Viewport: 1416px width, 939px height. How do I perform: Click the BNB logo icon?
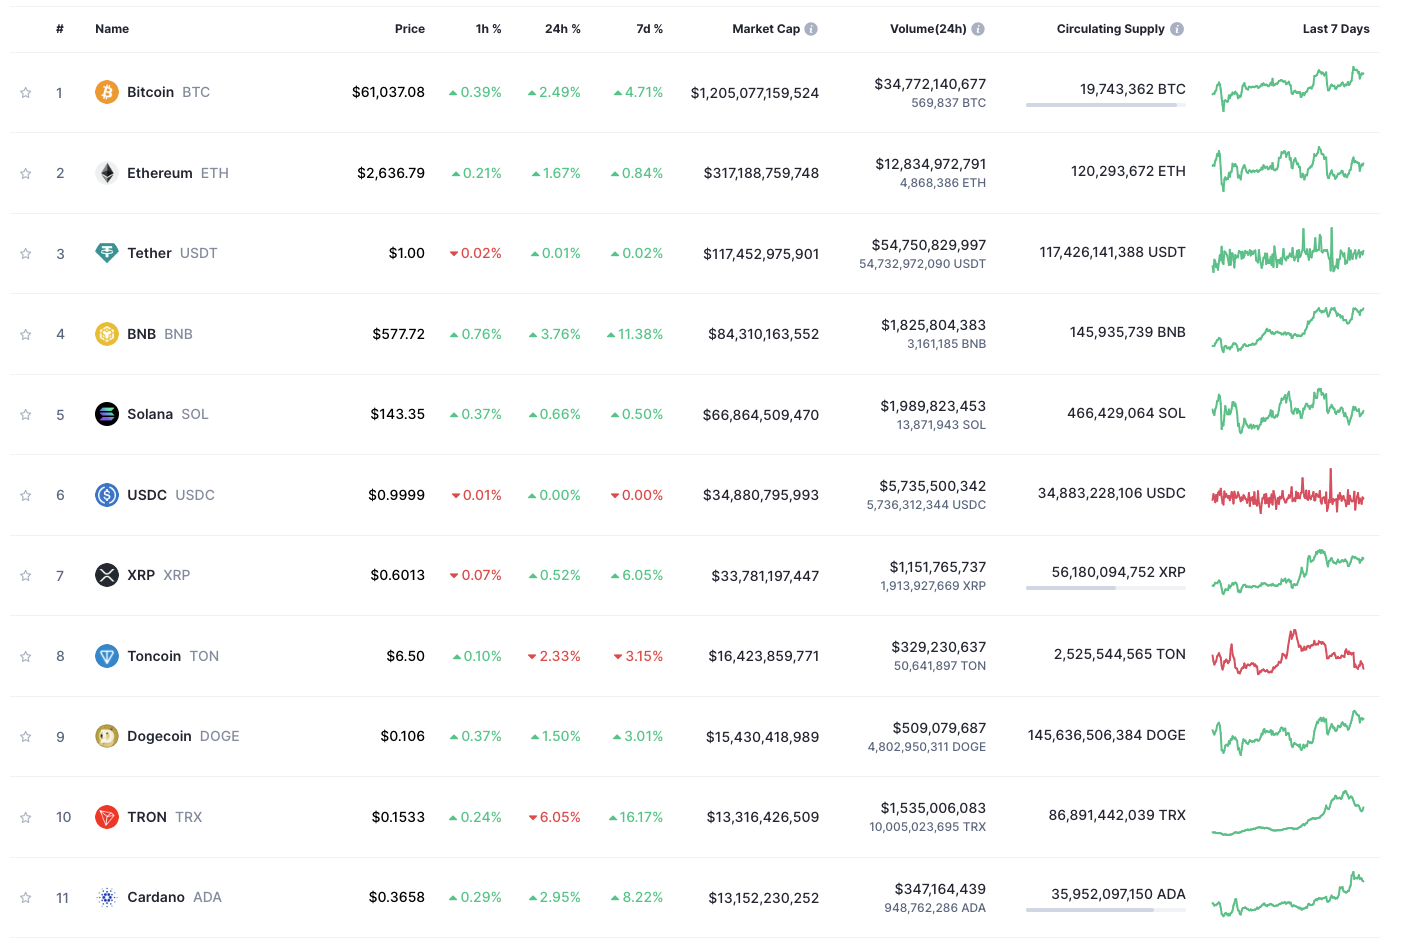pyautogui.click(x=107, y=334)
